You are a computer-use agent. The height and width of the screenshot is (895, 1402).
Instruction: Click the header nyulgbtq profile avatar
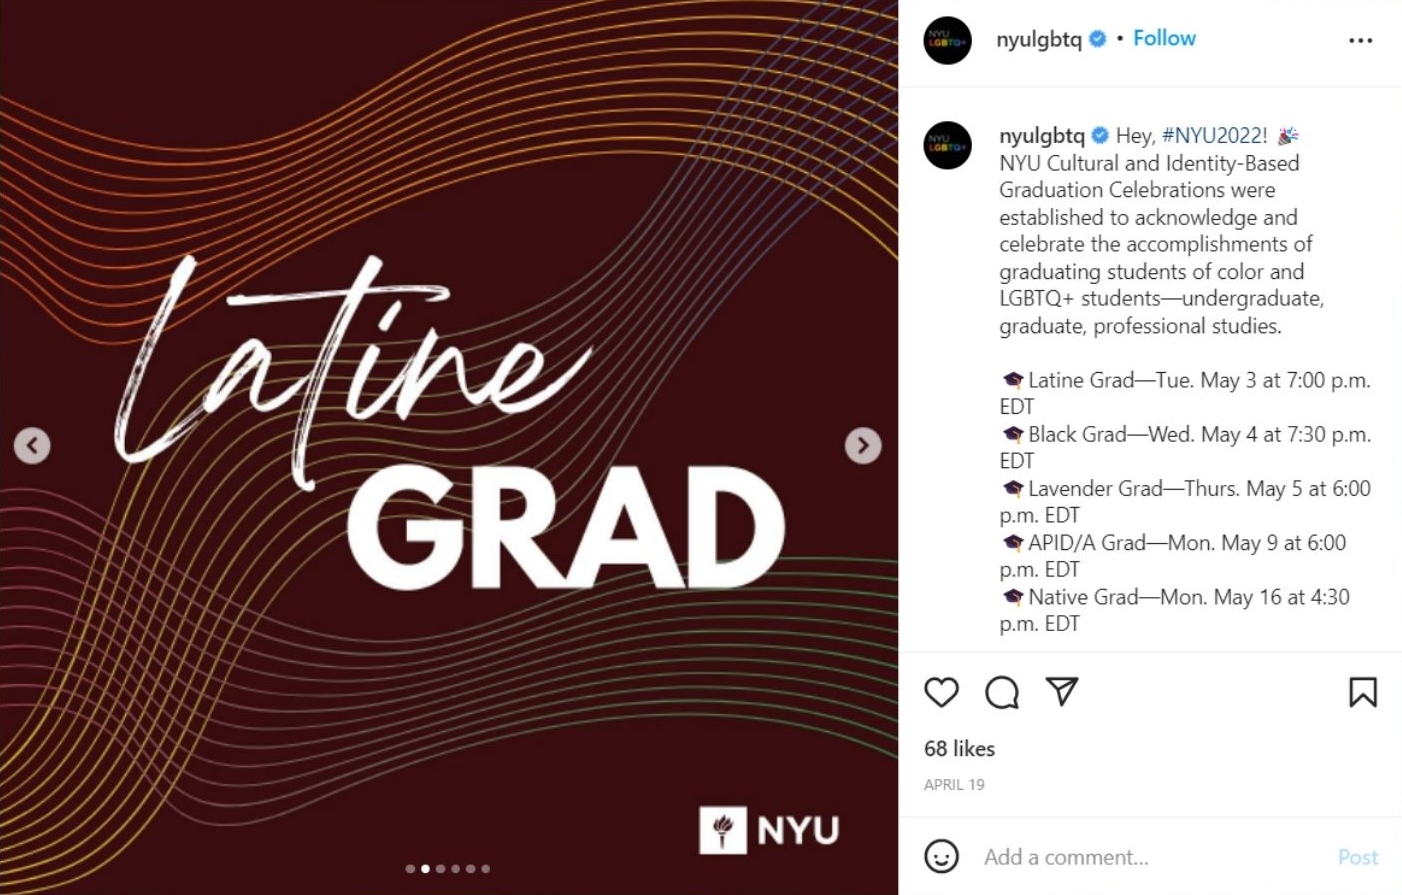pos(947,41)
